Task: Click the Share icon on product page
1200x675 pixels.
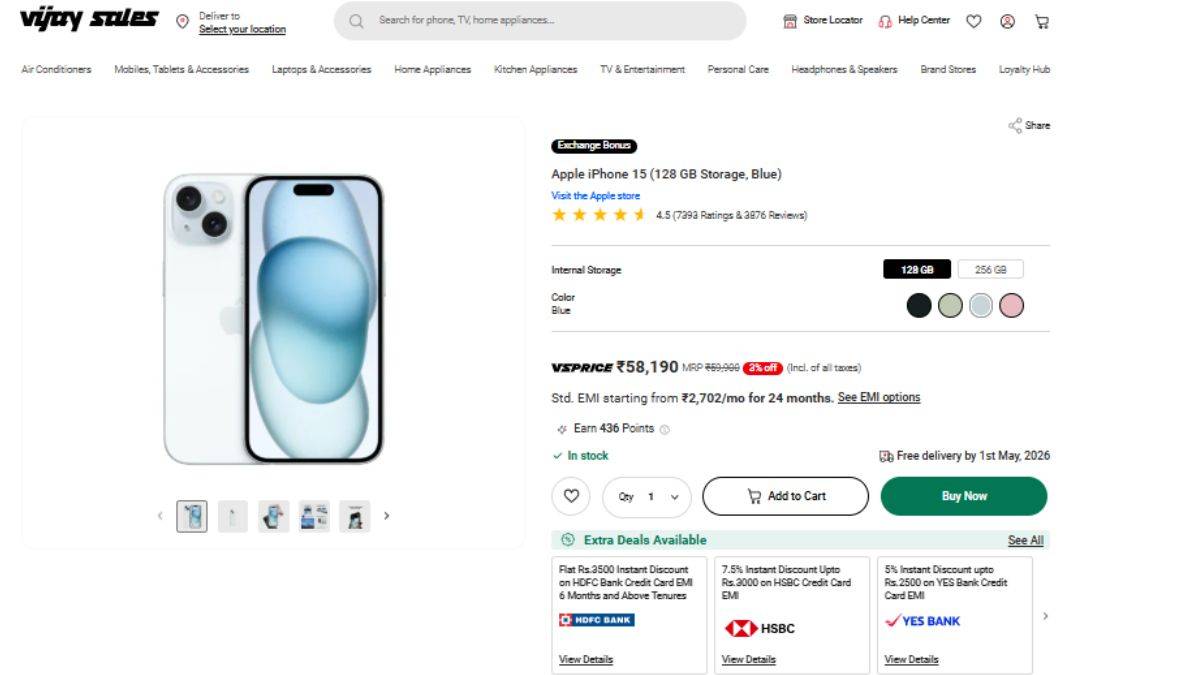Action: [x=1016, y=126]
